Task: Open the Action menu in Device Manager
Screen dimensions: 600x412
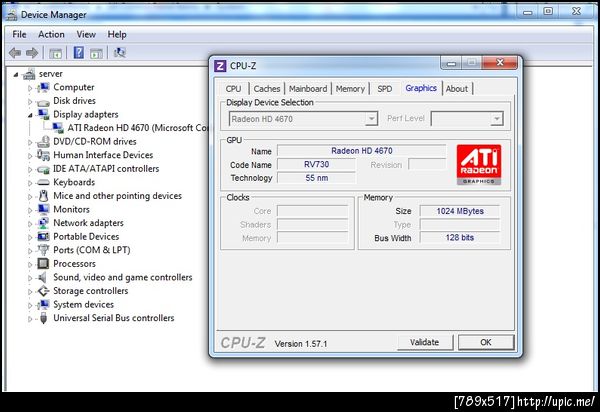Action: coord(51,34)
